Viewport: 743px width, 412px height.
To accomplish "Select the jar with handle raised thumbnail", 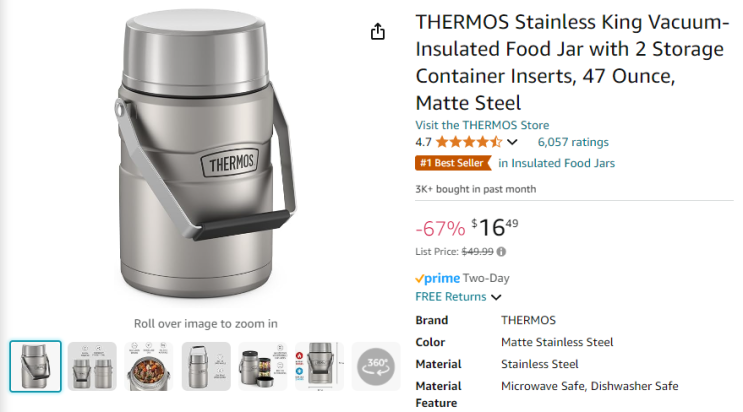I will pos(206,366).
